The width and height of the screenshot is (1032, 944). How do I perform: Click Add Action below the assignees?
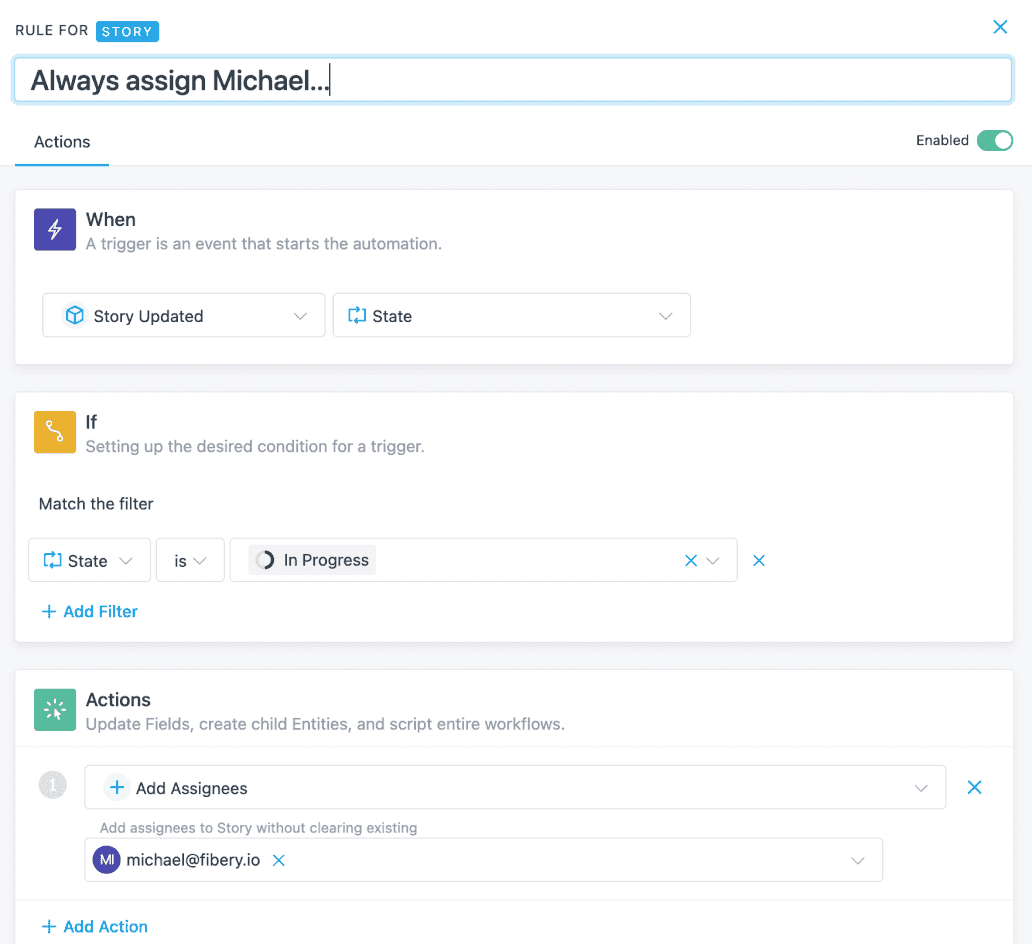tap(94, 926)
